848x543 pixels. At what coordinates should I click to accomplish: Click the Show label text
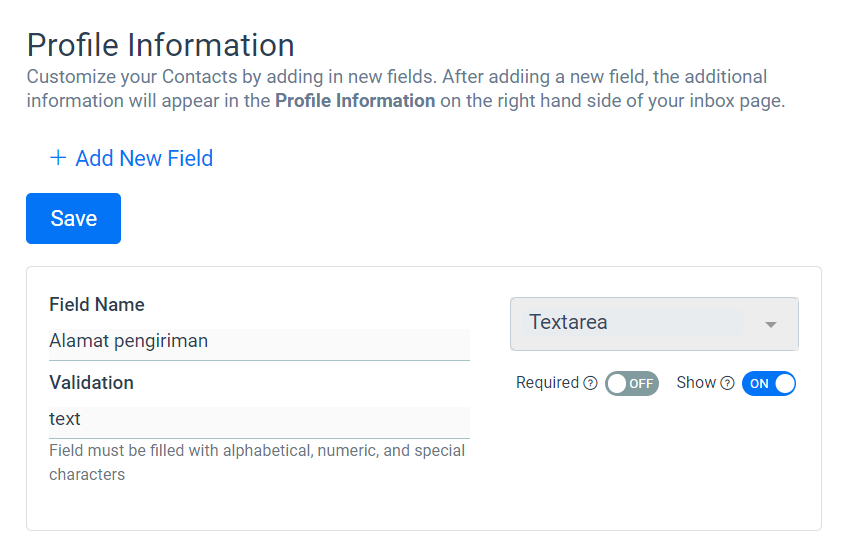coord(696,382)
